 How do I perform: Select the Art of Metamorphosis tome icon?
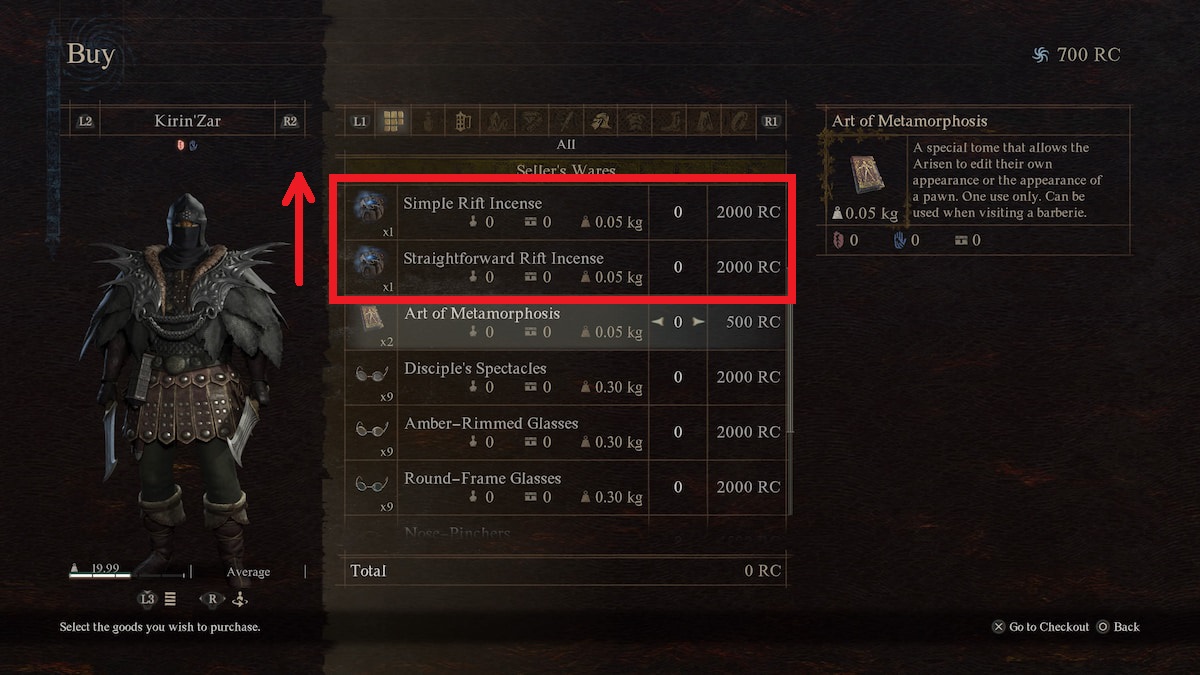click(372, 318)
